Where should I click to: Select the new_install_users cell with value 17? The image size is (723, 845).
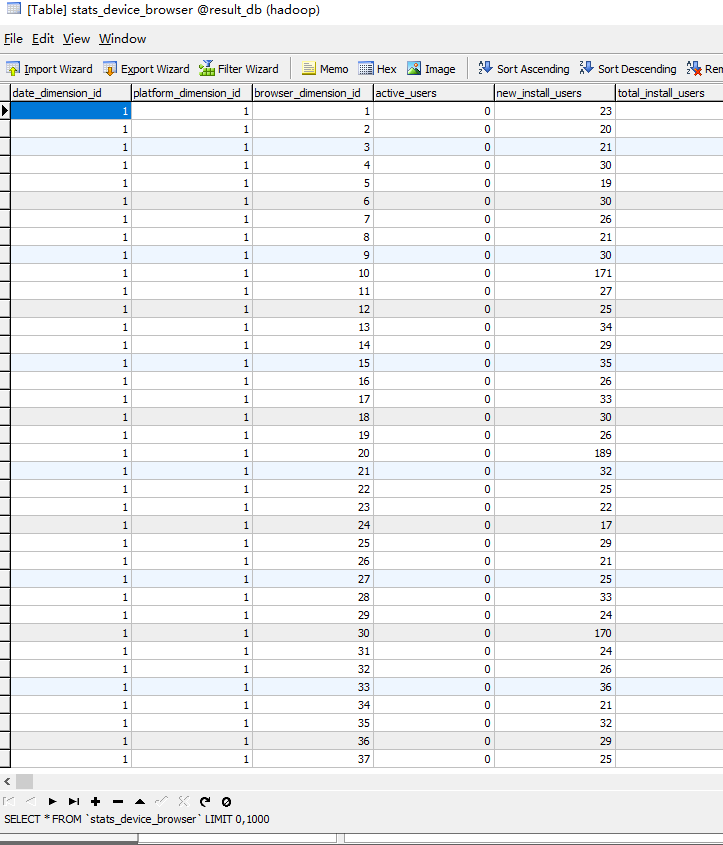coord(554,525)
